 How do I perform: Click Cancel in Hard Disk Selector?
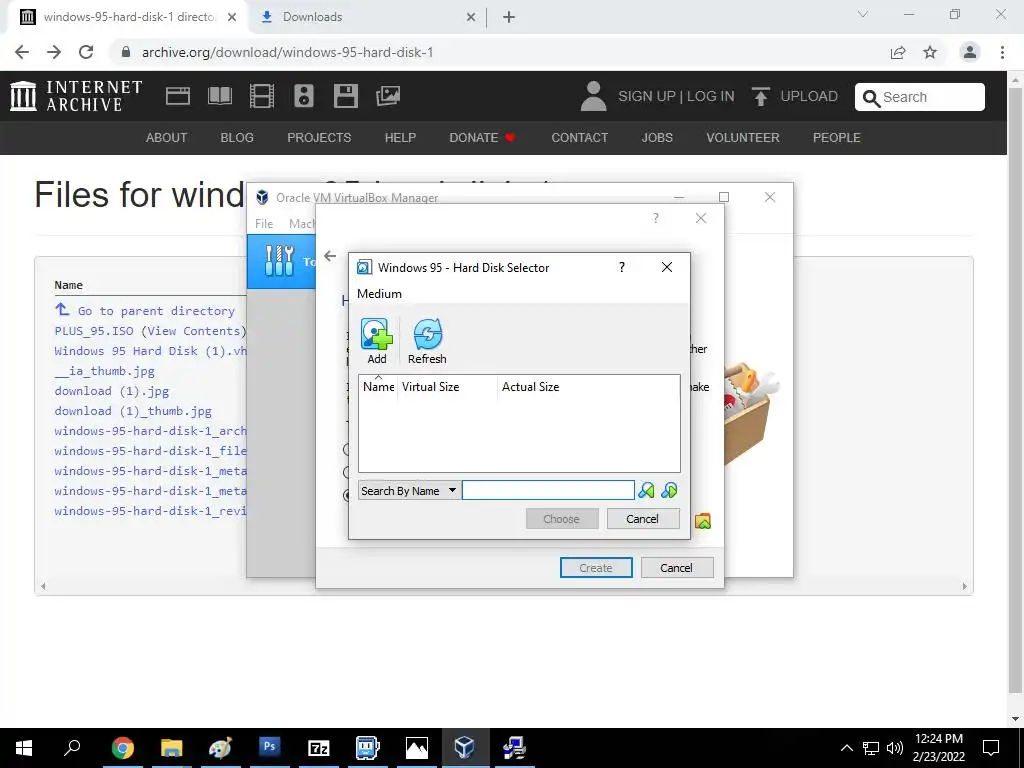pyautogui.click(x=643, y=519)
